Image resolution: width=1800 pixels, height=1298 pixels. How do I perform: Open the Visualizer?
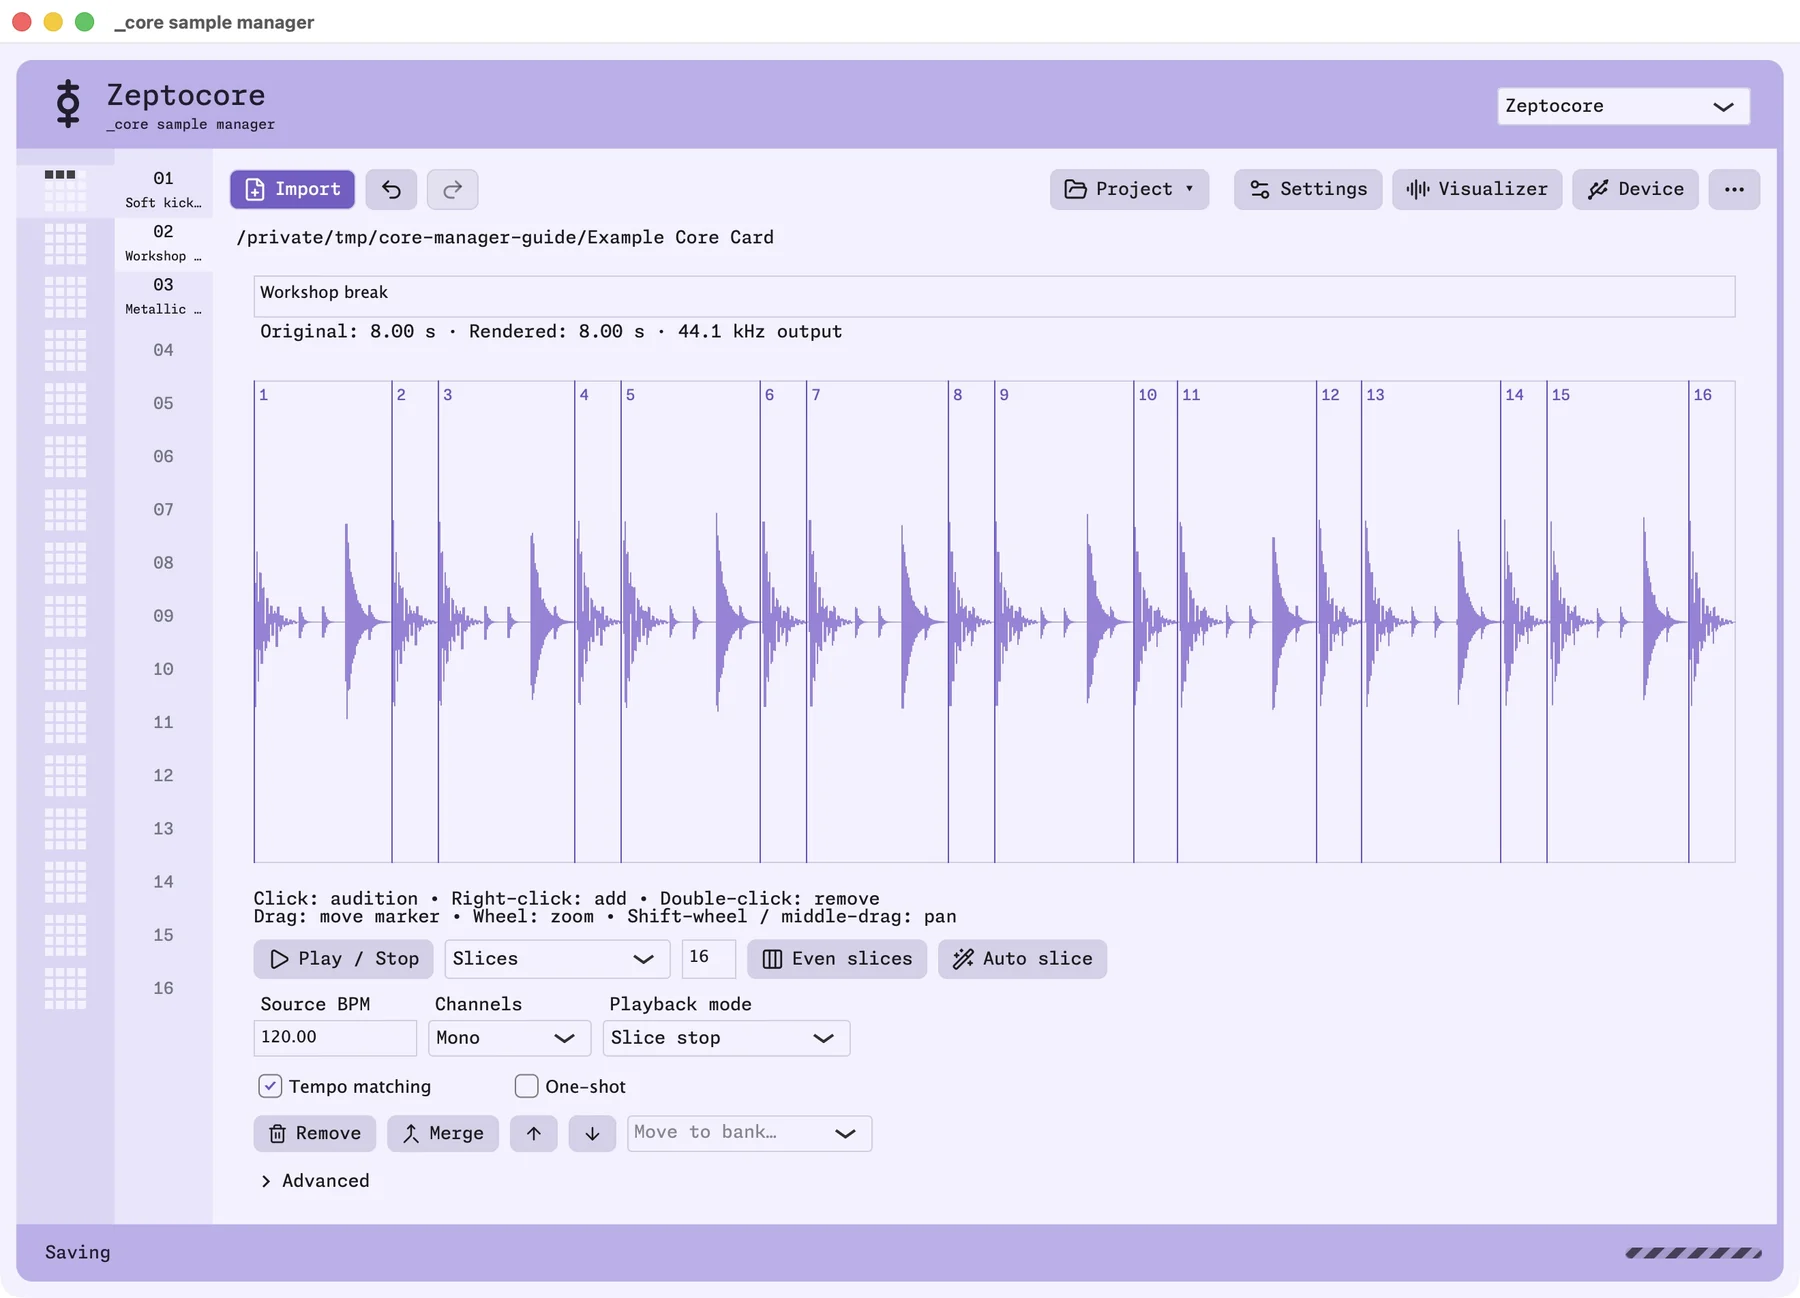coord(1477,189)
